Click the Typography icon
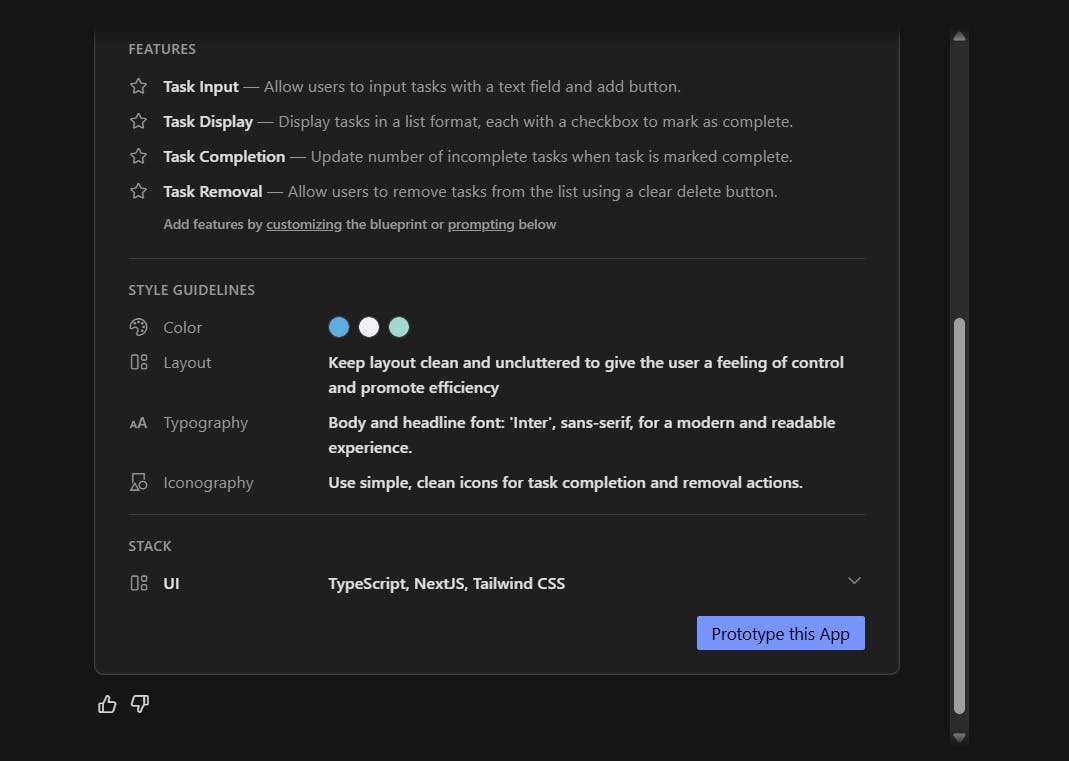 138,423
